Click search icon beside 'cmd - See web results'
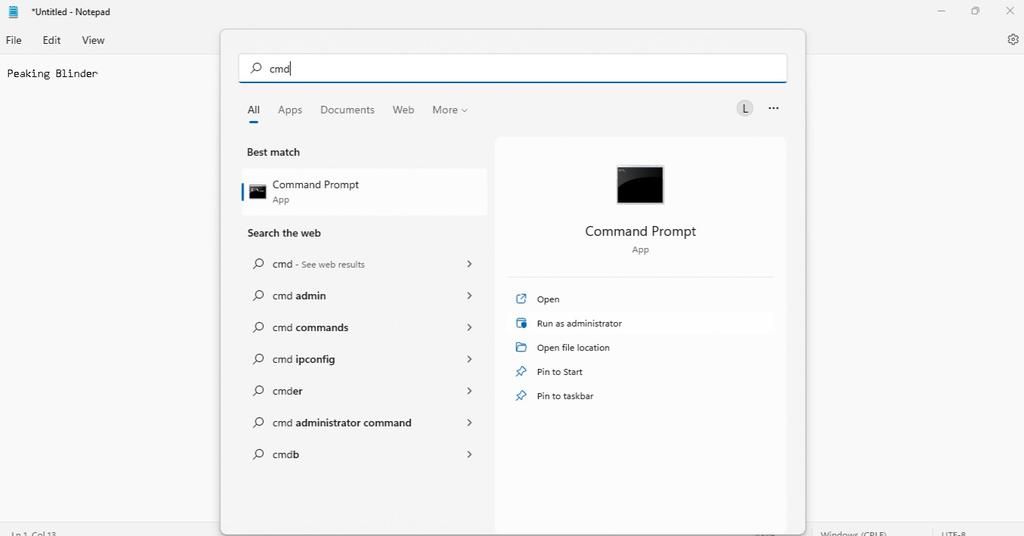This screenshot has width=1024, height=536. coord(259,264)
